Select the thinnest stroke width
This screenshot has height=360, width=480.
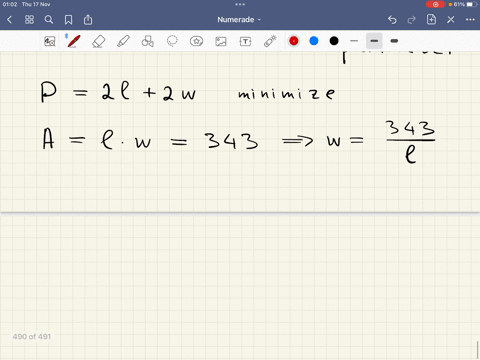coord(354,41)
